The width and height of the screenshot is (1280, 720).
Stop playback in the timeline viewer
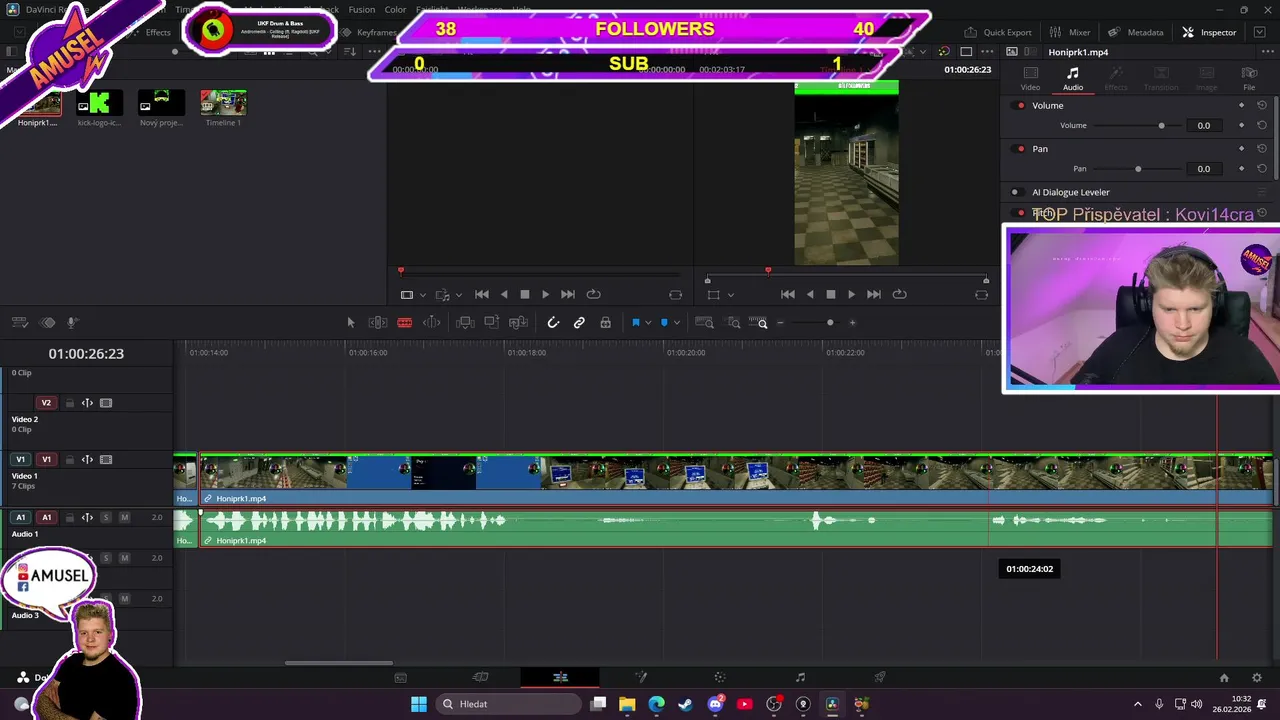pyautogui.click(x=830, y=294)
